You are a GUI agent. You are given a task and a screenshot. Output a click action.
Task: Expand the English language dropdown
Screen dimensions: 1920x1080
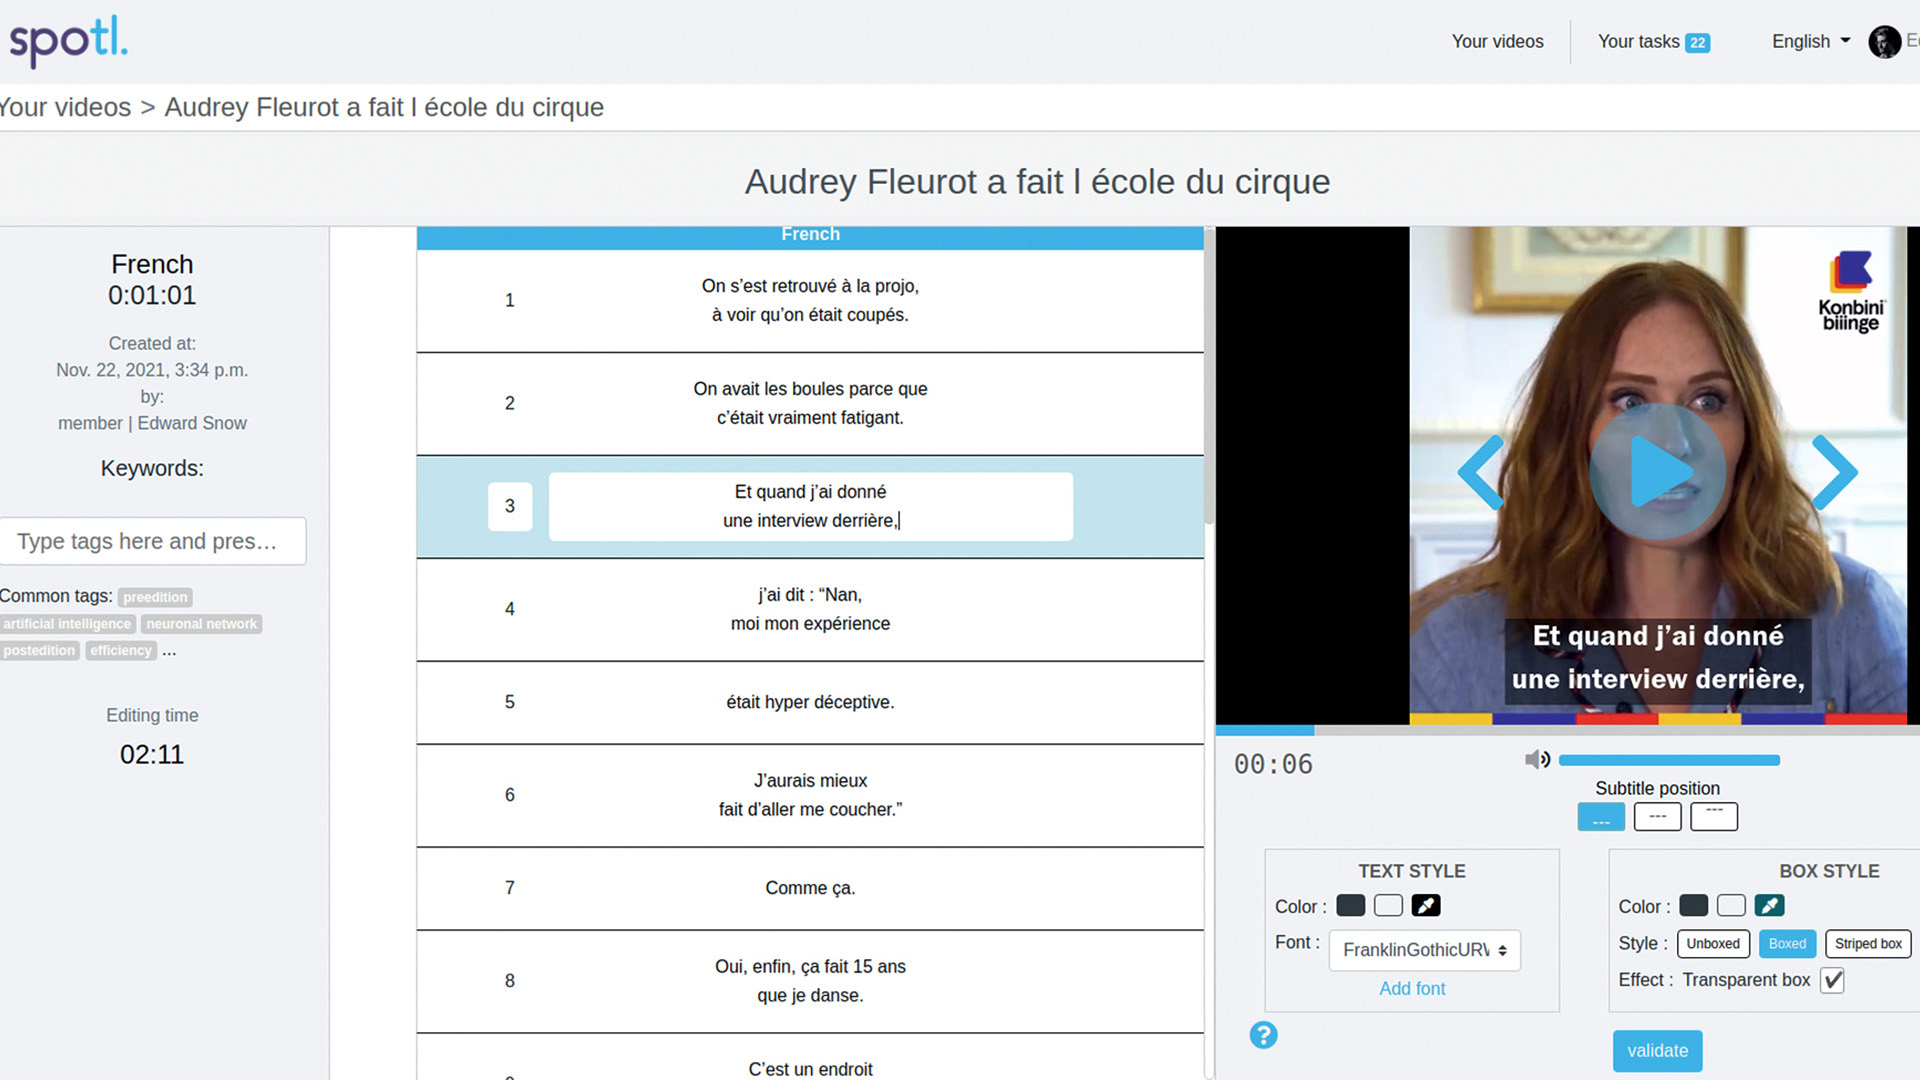pyautogui.click(x=1810, y=42)
